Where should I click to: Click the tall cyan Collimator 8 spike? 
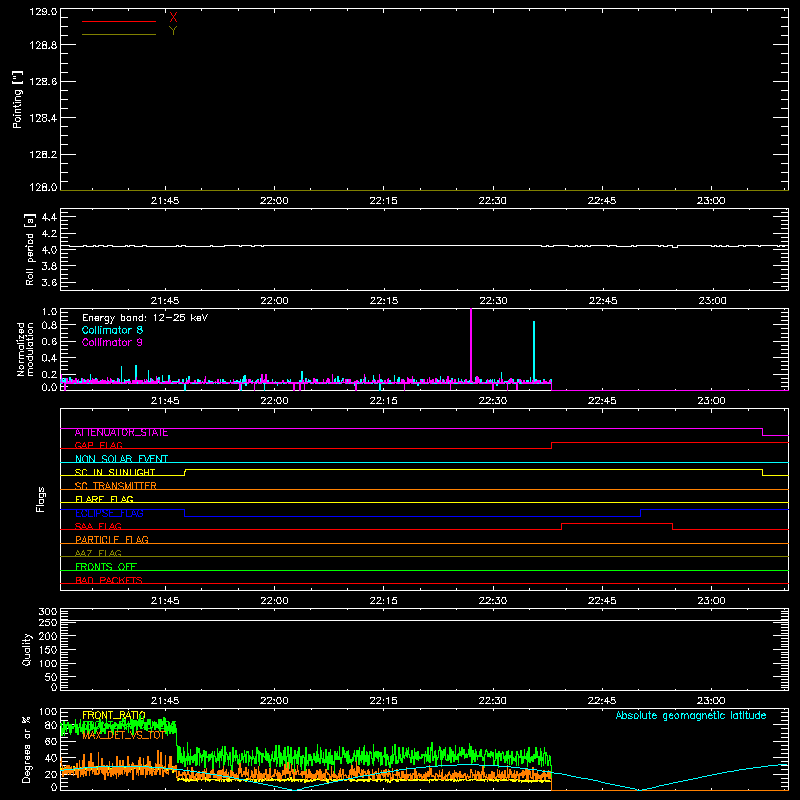[534, 351]
